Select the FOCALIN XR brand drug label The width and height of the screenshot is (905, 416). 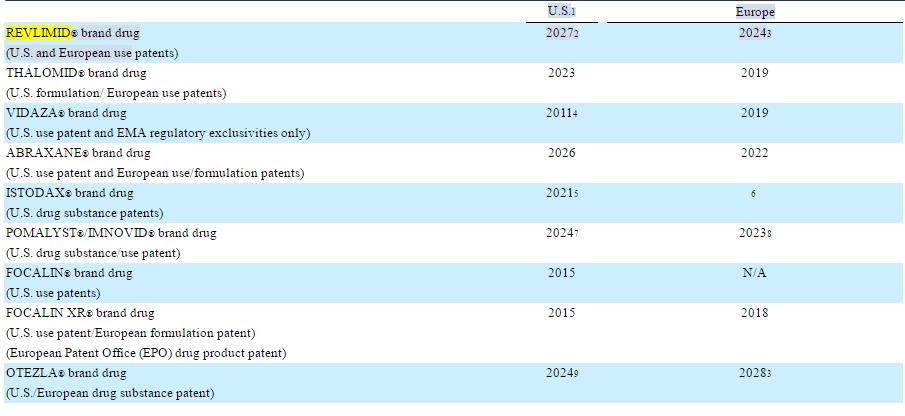(x=81, y=313)
